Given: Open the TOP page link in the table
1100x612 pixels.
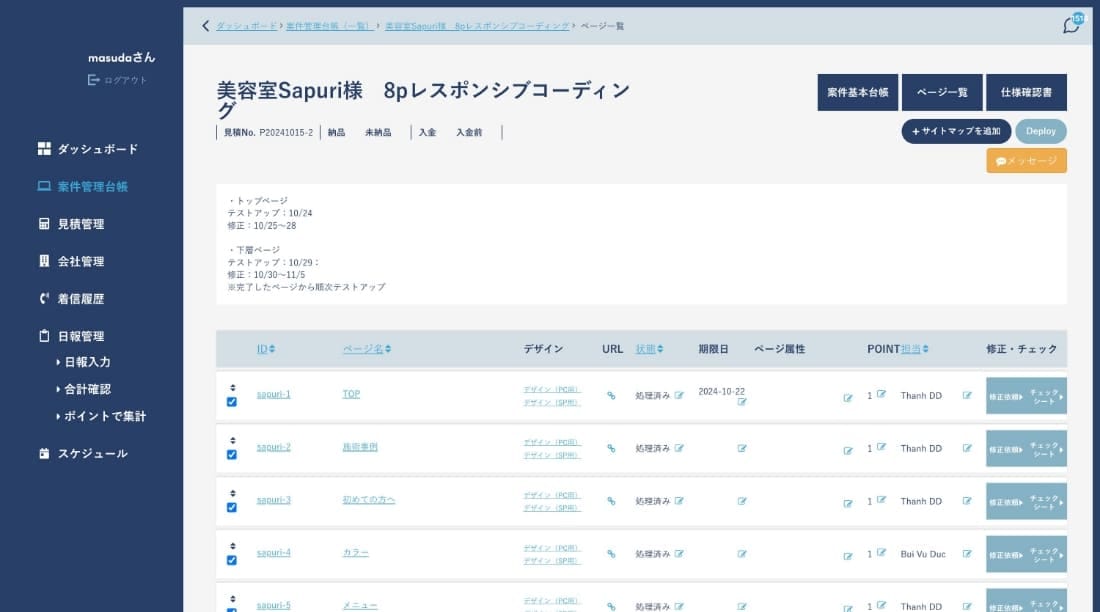Looking at the screenshot, I should click(x=351, y=394).
